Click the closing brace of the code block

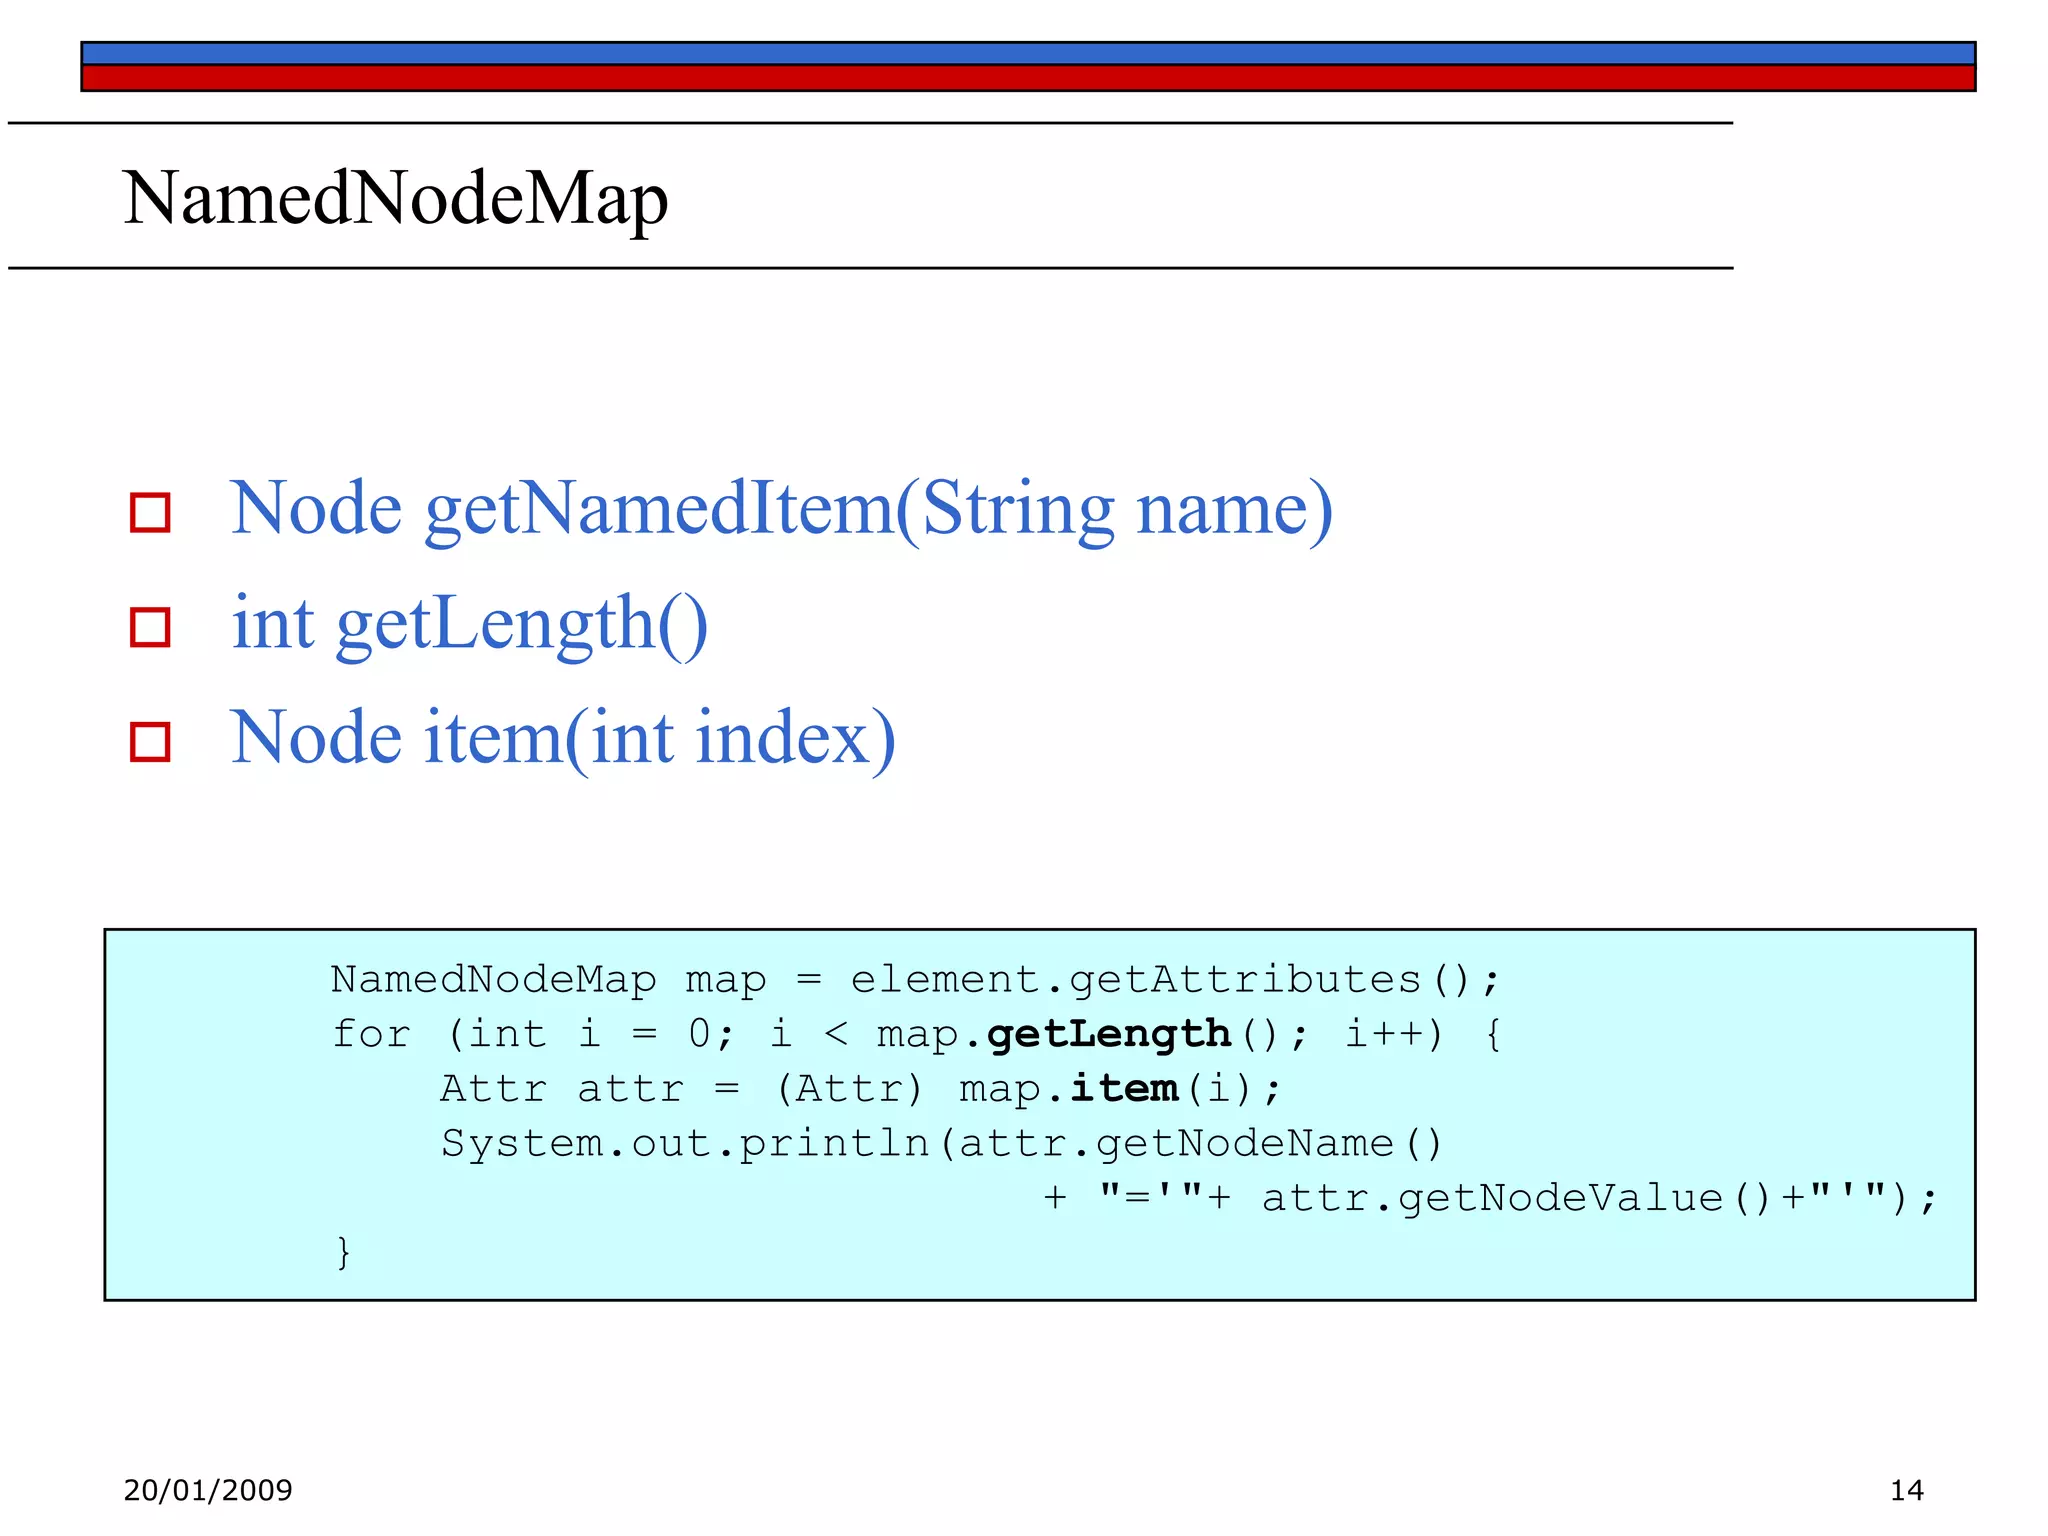pos(343,1252)
